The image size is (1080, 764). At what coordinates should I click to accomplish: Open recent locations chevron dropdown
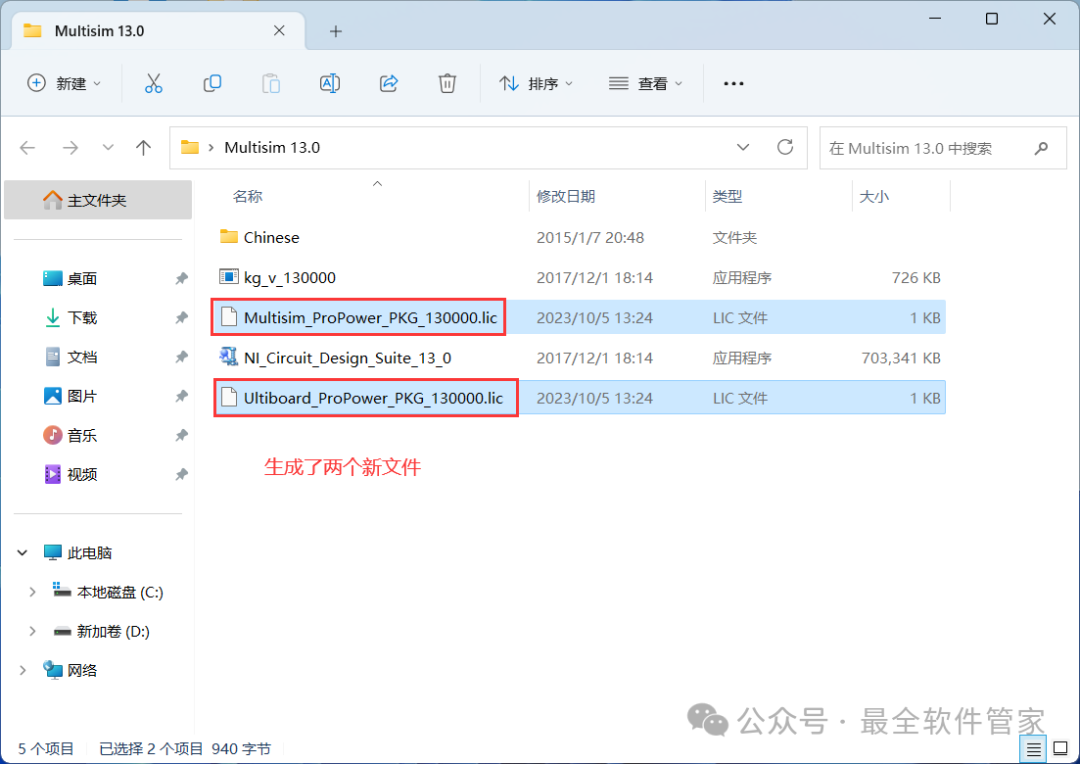point(107,147)
